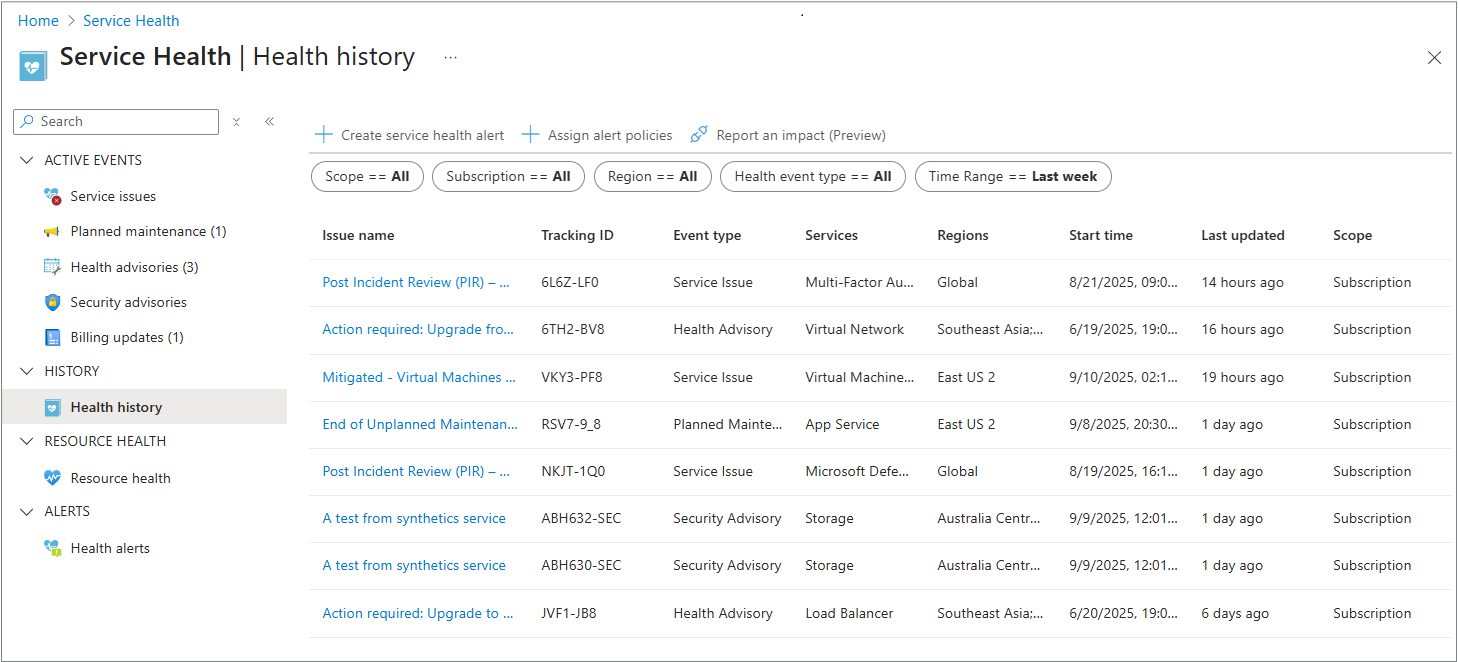
Task: Open the Mitigated - Virtual Machines issue link
Action: [x=419, y=377]
